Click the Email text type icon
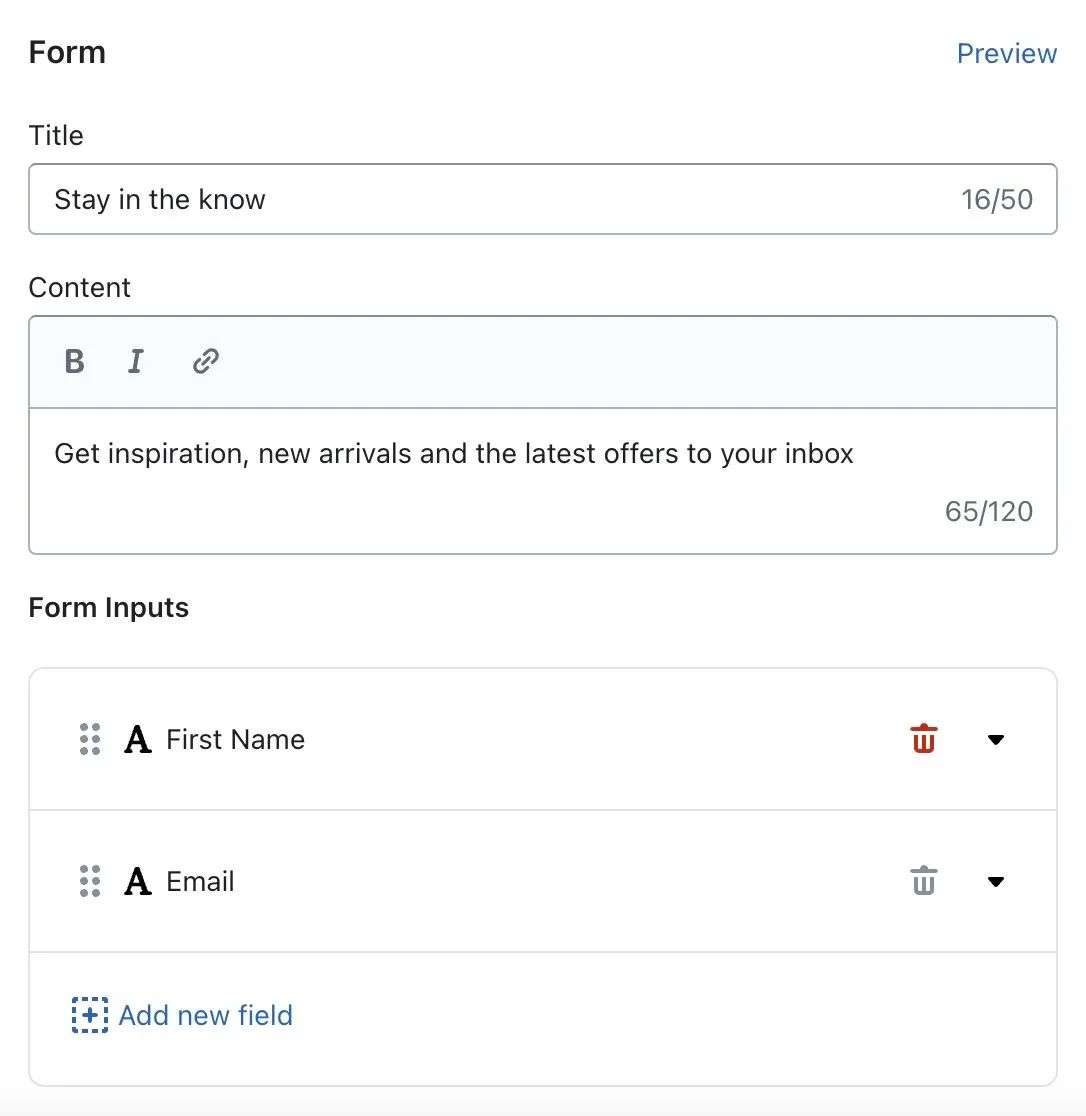Screen dimensions: 1086x1116 [x=138, y=882]
